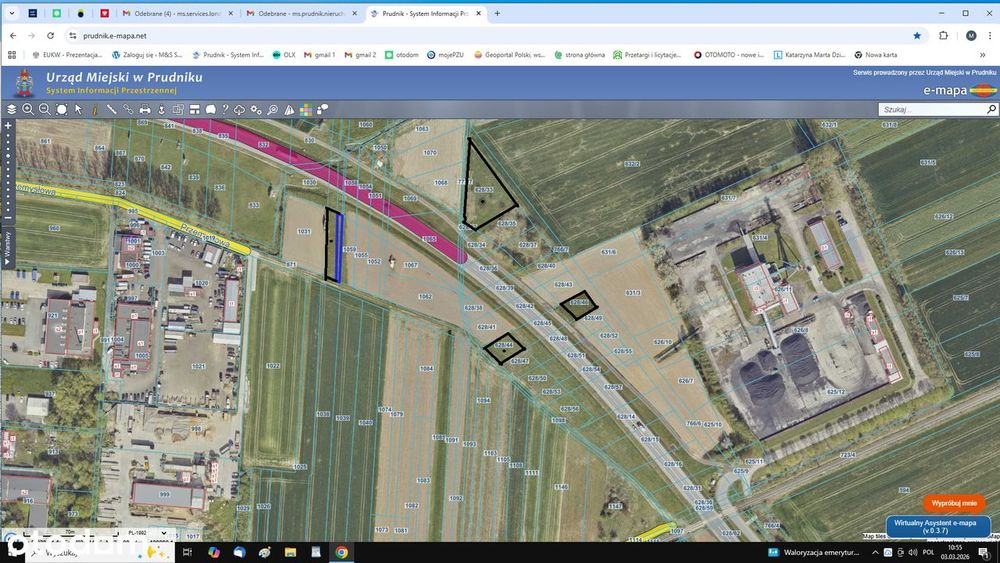Image resolution: width=1000 pixels, height=563 pixels.
Task: Open the EUKW bookmark
Action: [67, 55]
